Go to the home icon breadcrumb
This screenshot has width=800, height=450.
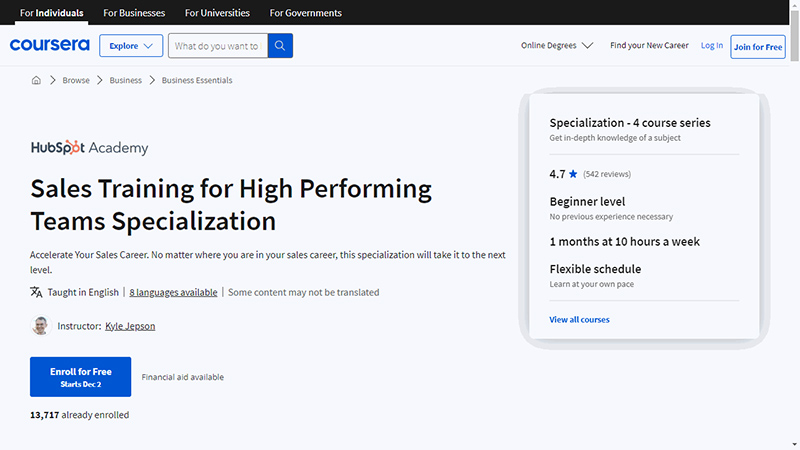click(x=37, y=80)
